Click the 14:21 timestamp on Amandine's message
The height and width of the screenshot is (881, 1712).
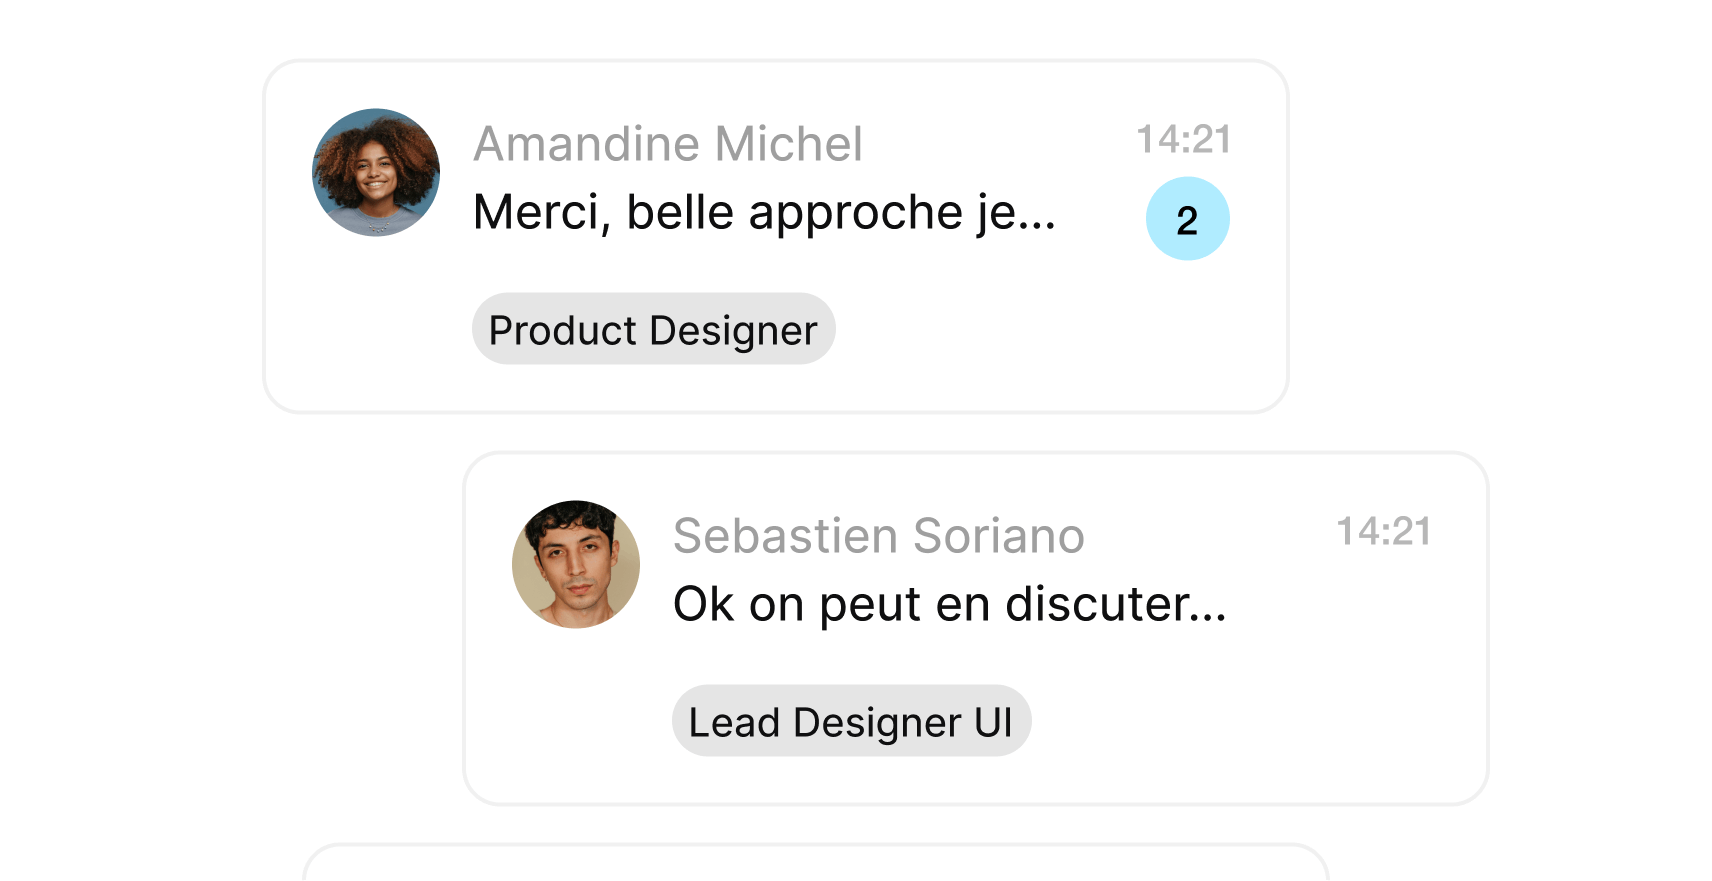tap(1184, 140)
